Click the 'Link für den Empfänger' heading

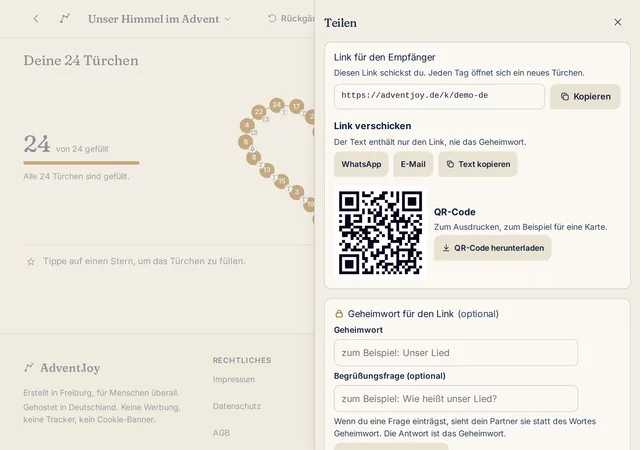tap(384, 57)
